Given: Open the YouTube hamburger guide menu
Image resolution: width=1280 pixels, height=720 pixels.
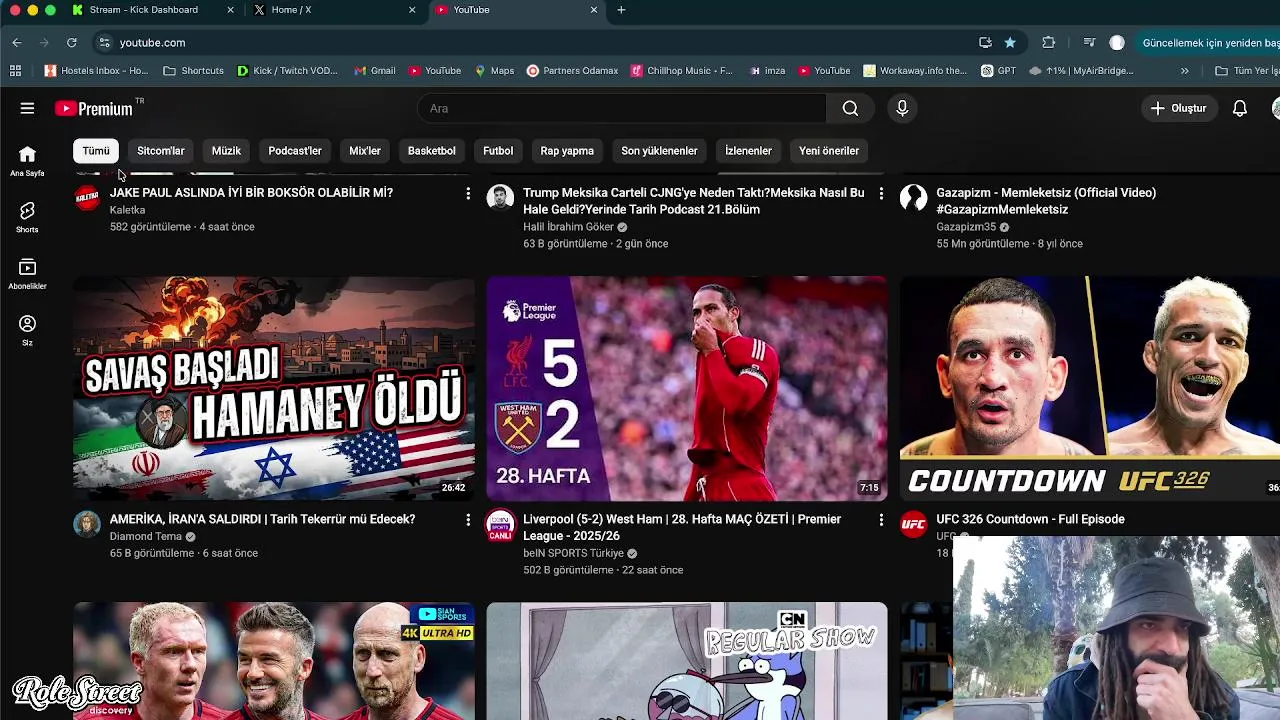Looking at the screenshot, I should click(27, 108).
